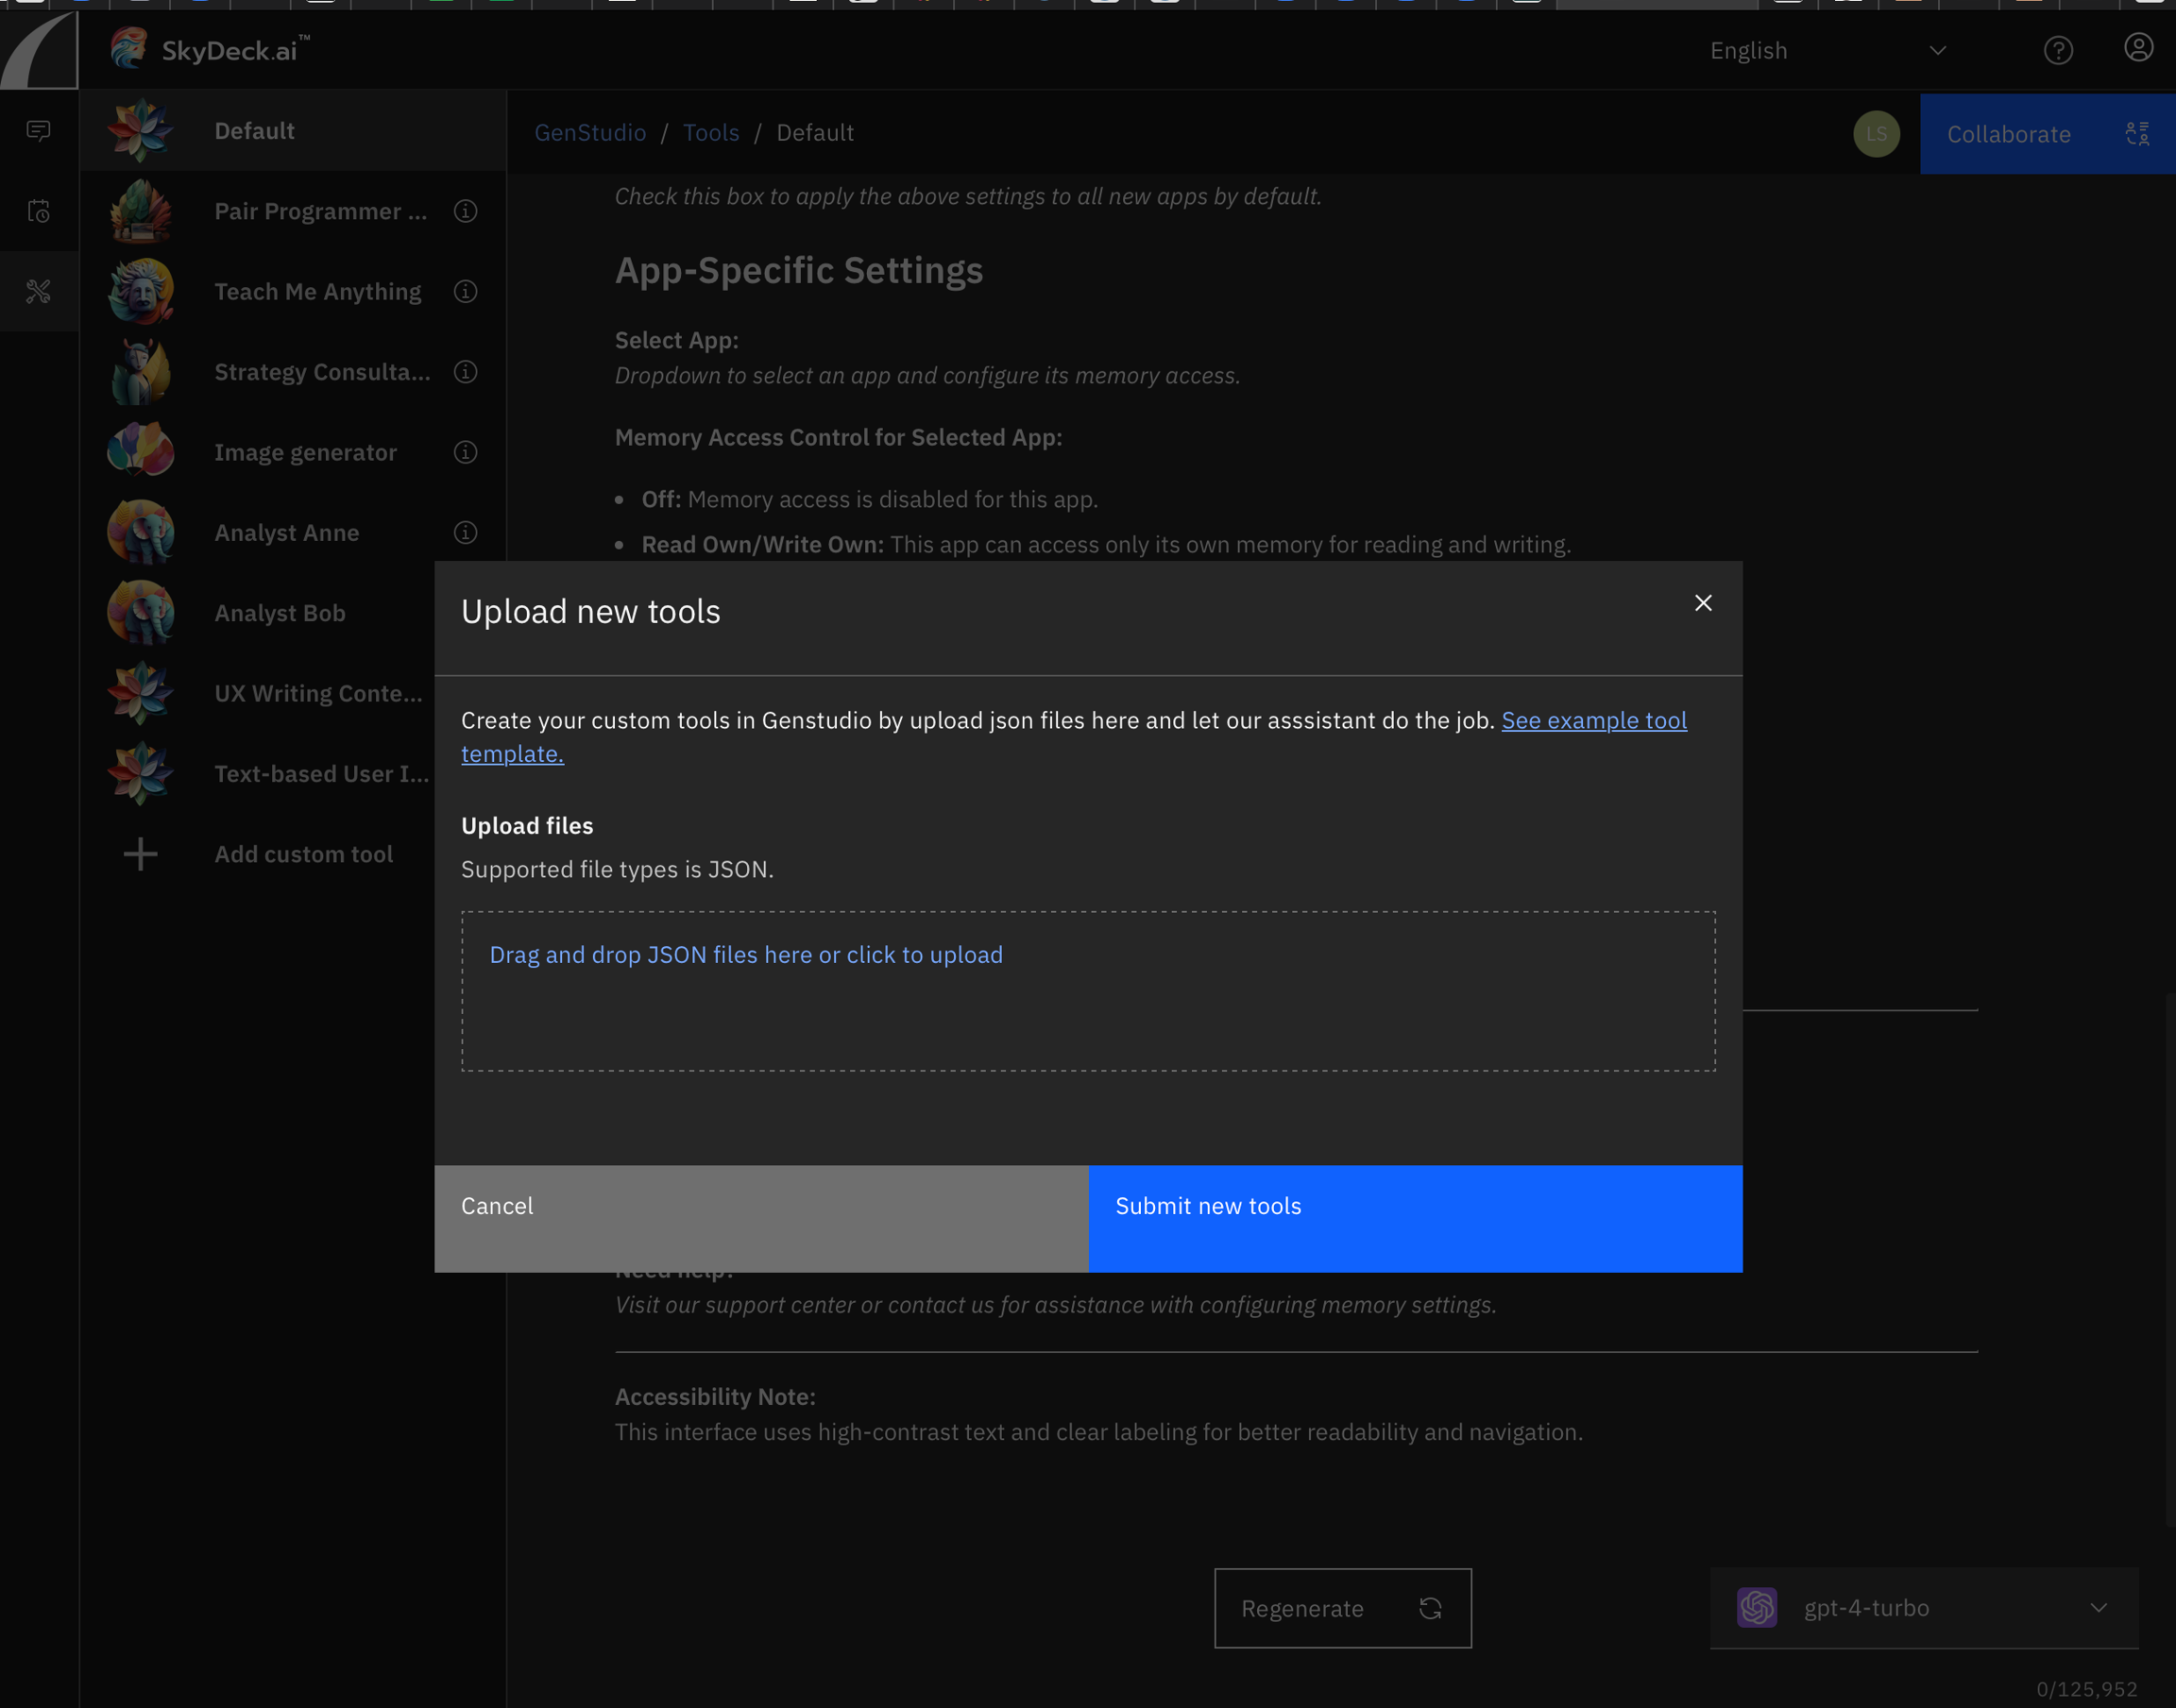Click the Collaborate button
The width and height of the screenshot is (2176, 1708).
pos(2047,134)
